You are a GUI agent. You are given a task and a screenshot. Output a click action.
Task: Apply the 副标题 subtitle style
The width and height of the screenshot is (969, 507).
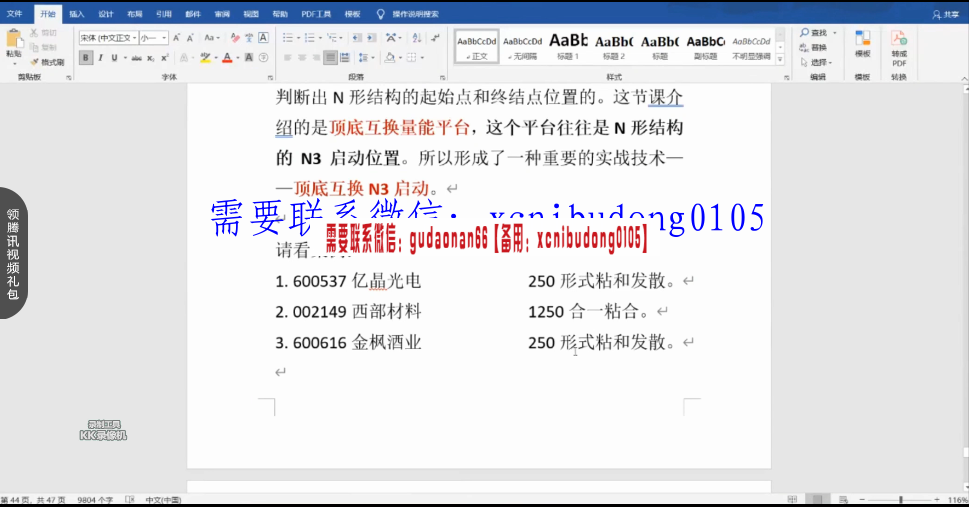click(x=705, y=46)
